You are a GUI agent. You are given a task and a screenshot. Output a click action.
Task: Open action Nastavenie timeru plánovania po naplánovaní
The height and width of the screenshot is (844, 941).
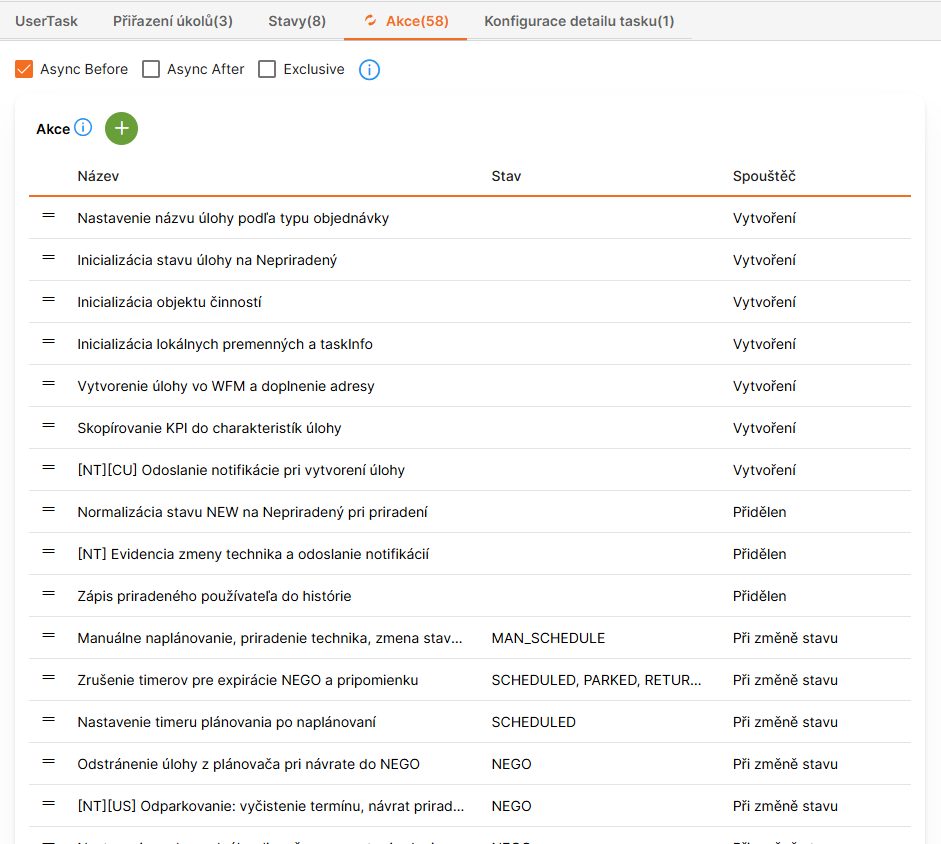pyautogui.click(x=226, y=722)
